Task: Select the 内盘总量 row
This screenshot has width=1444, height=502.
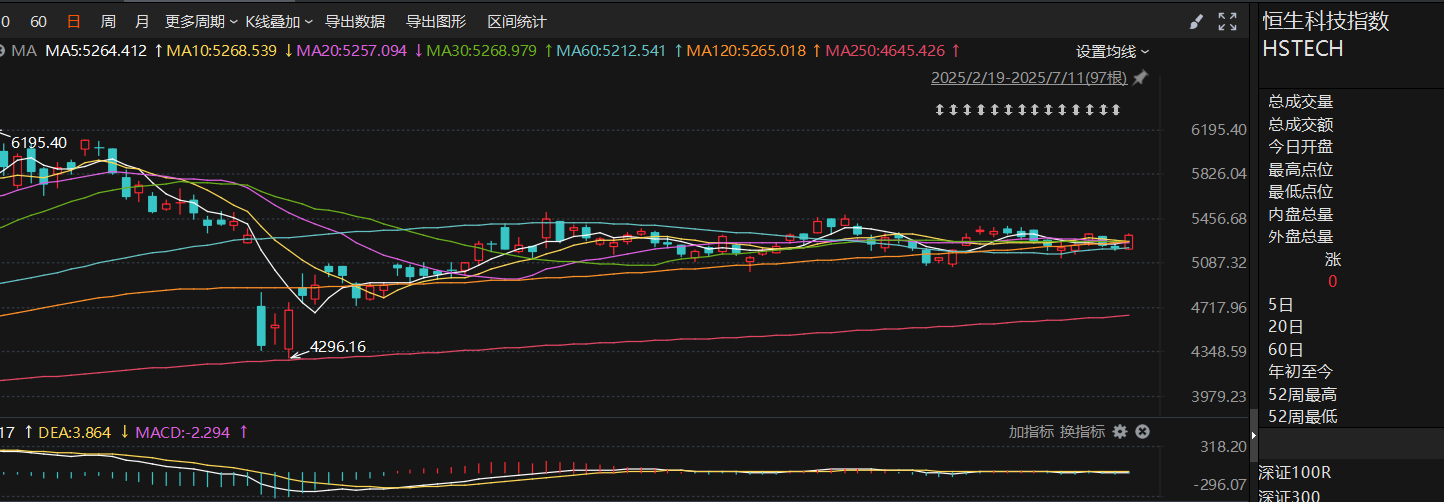Action: tap(1301, 214)
